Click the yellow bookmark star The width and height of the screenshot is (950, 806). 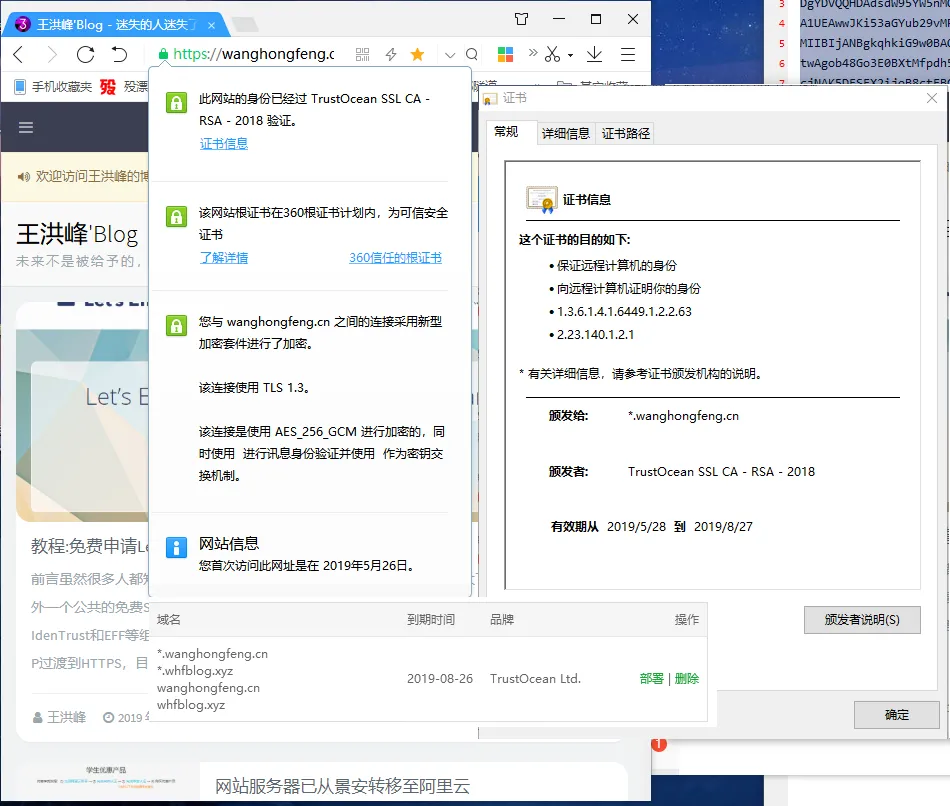[x=417, y=55]
